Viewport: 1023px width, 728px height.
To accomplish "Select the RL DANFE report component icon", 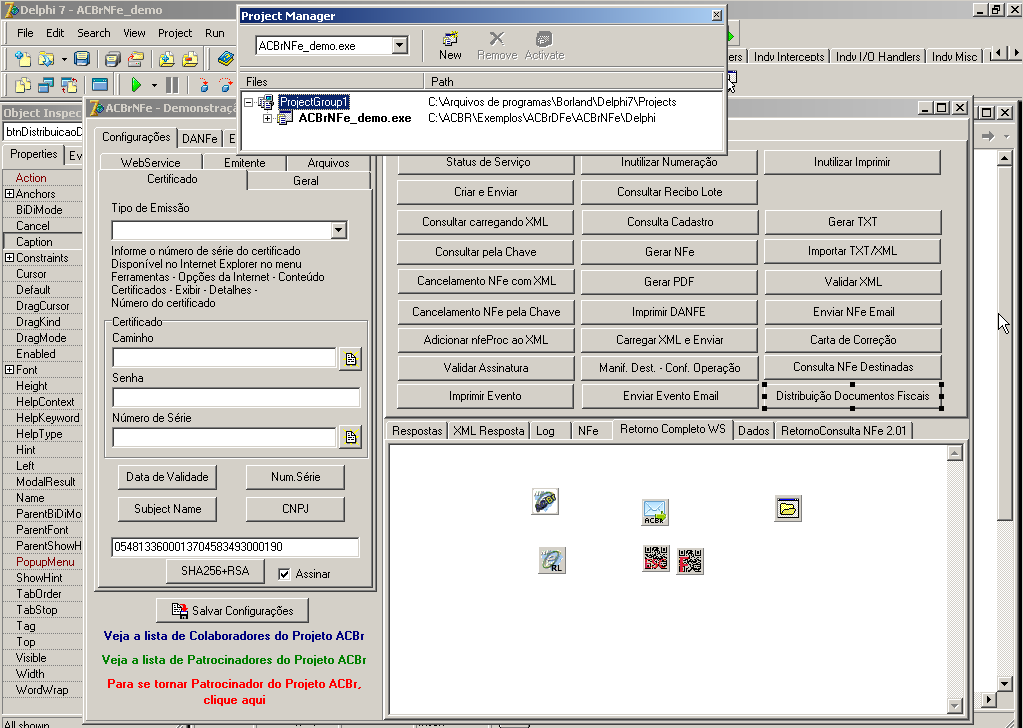I will point(552,560).
